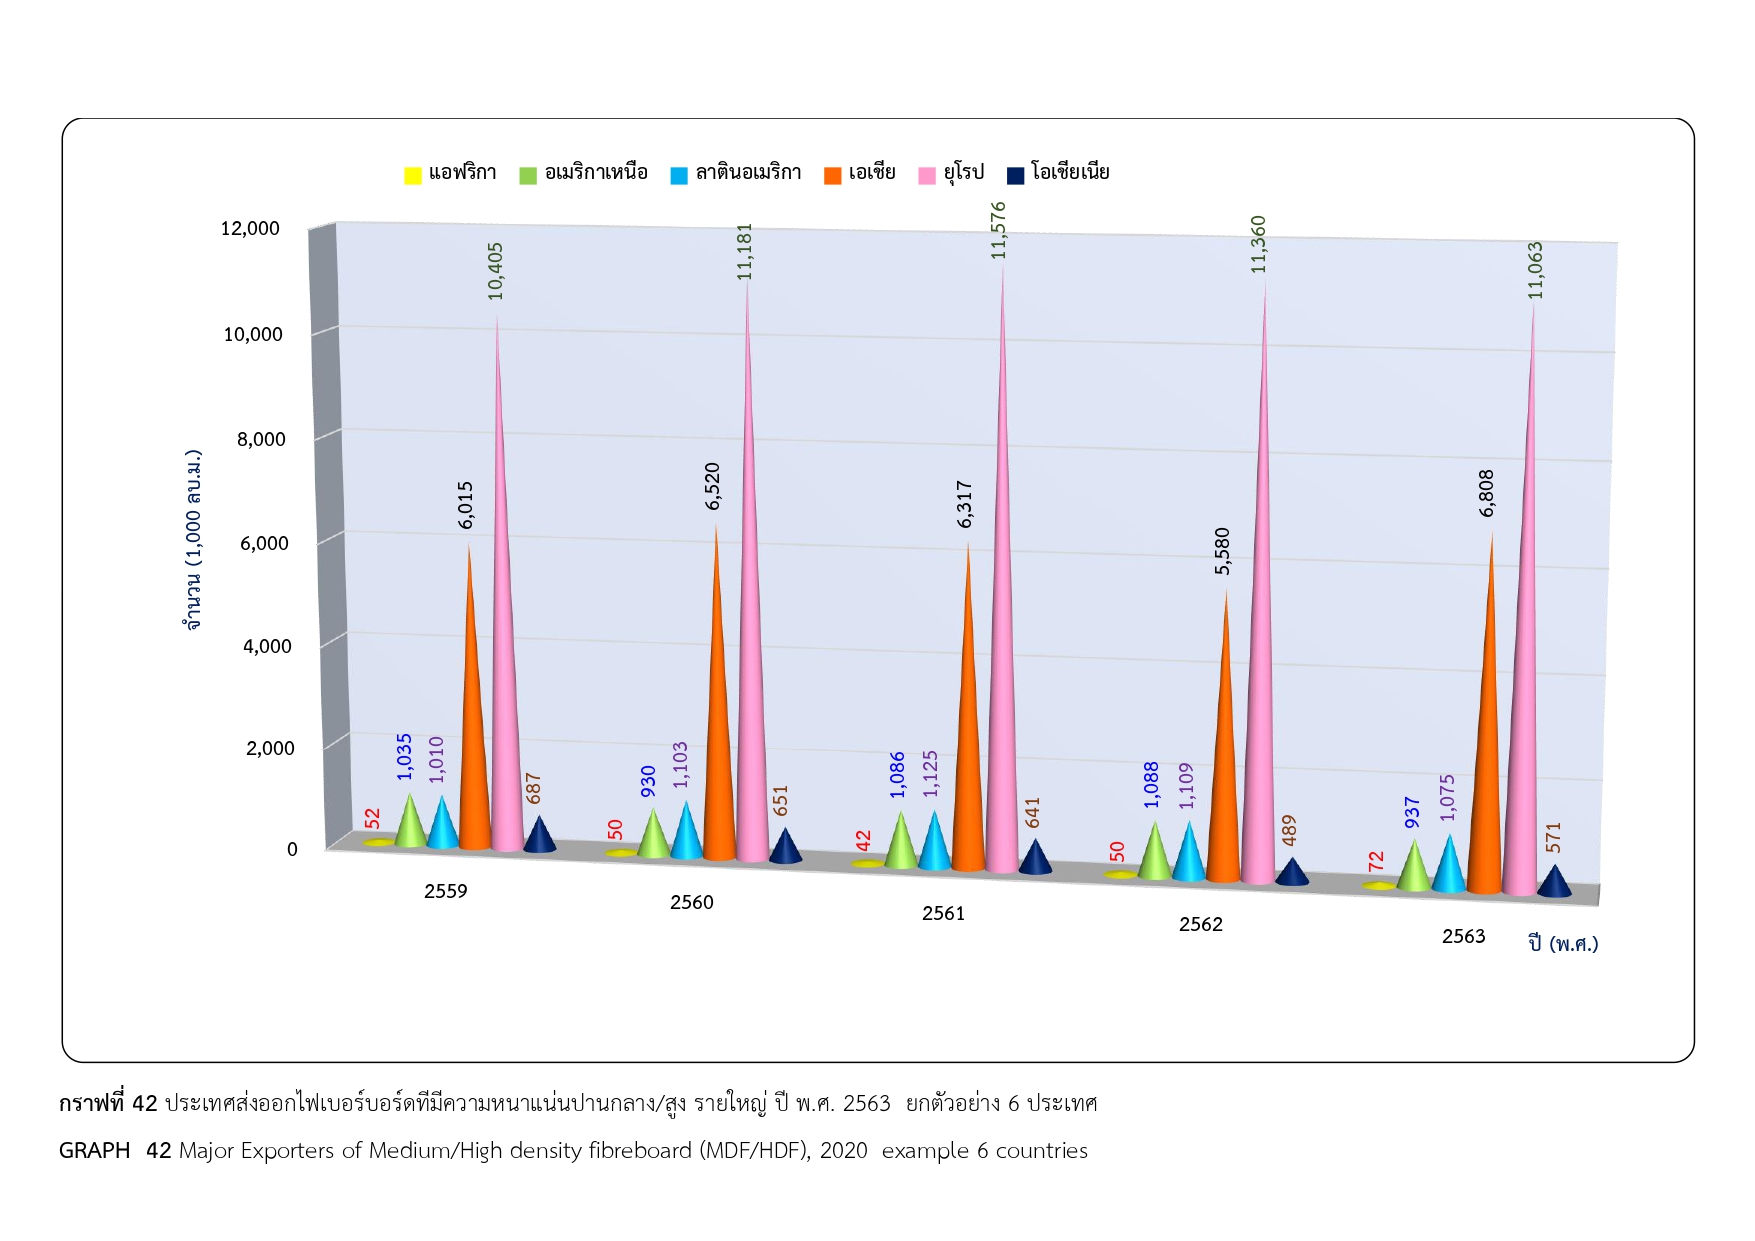Click the 4,000 value-axis label
Screen dimensions: 1755x1241
click(267, 647)
